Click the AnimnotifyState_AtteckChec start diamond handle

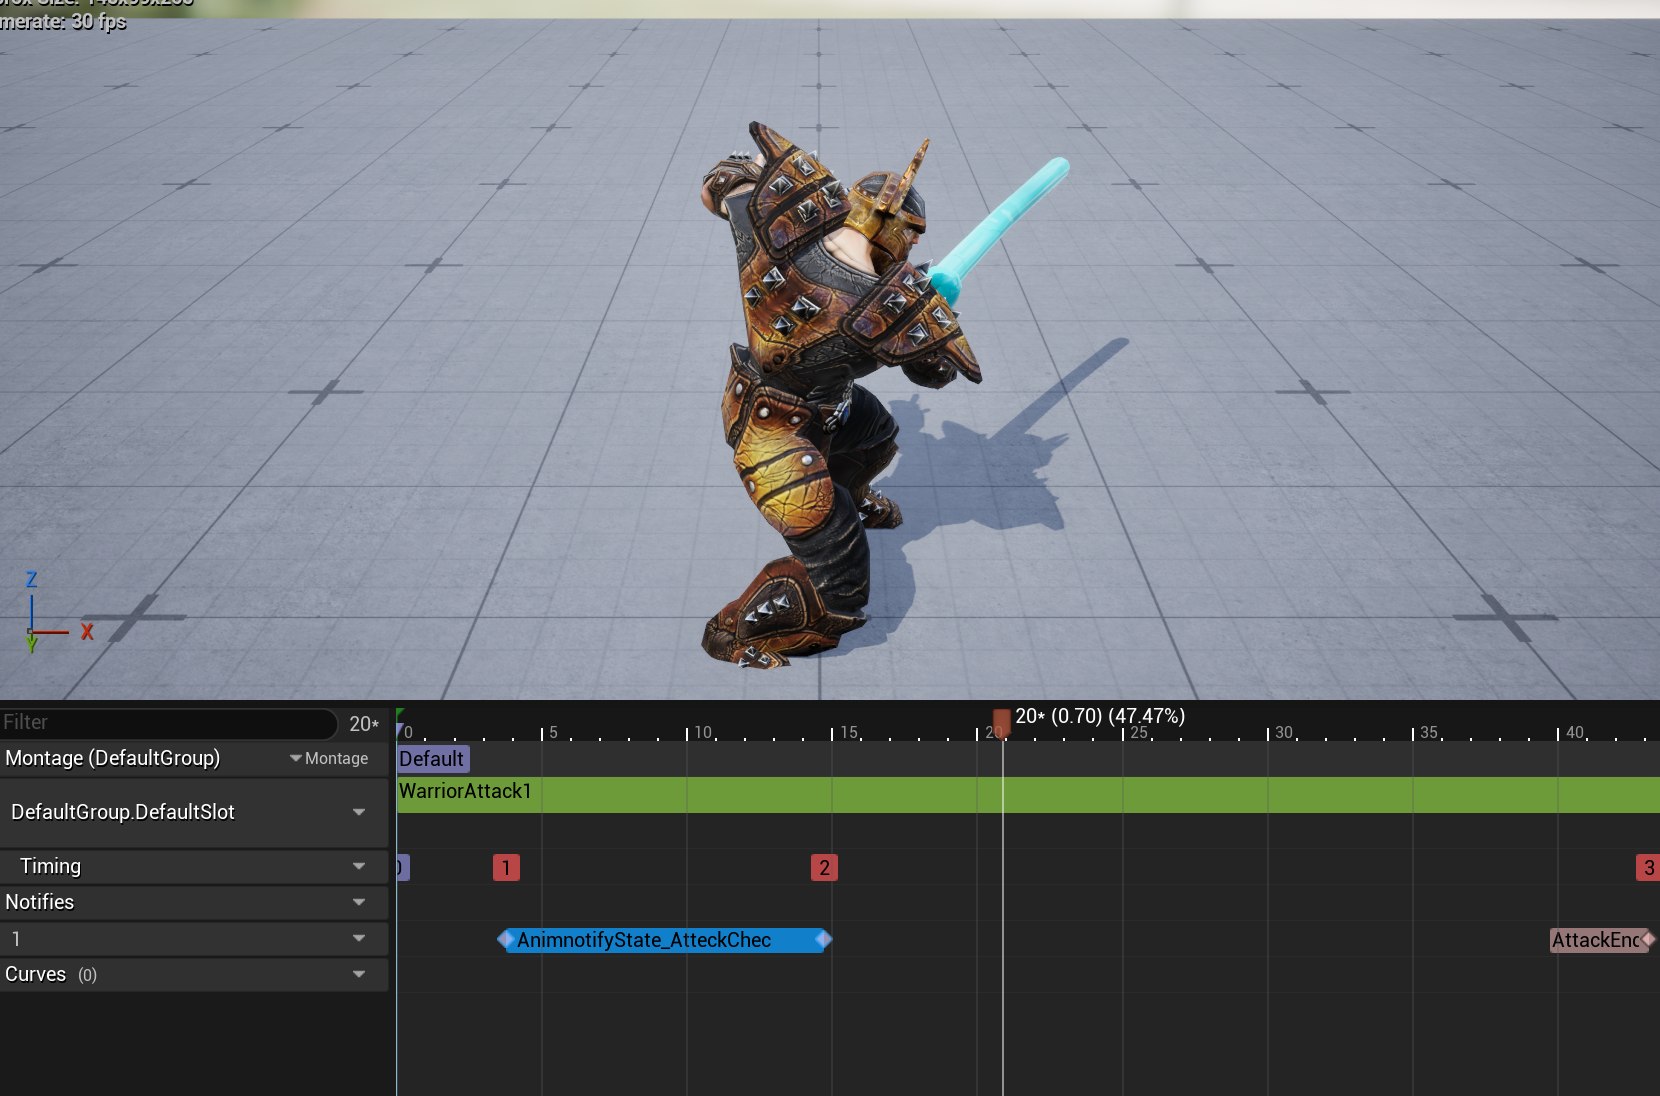(505, 940)
